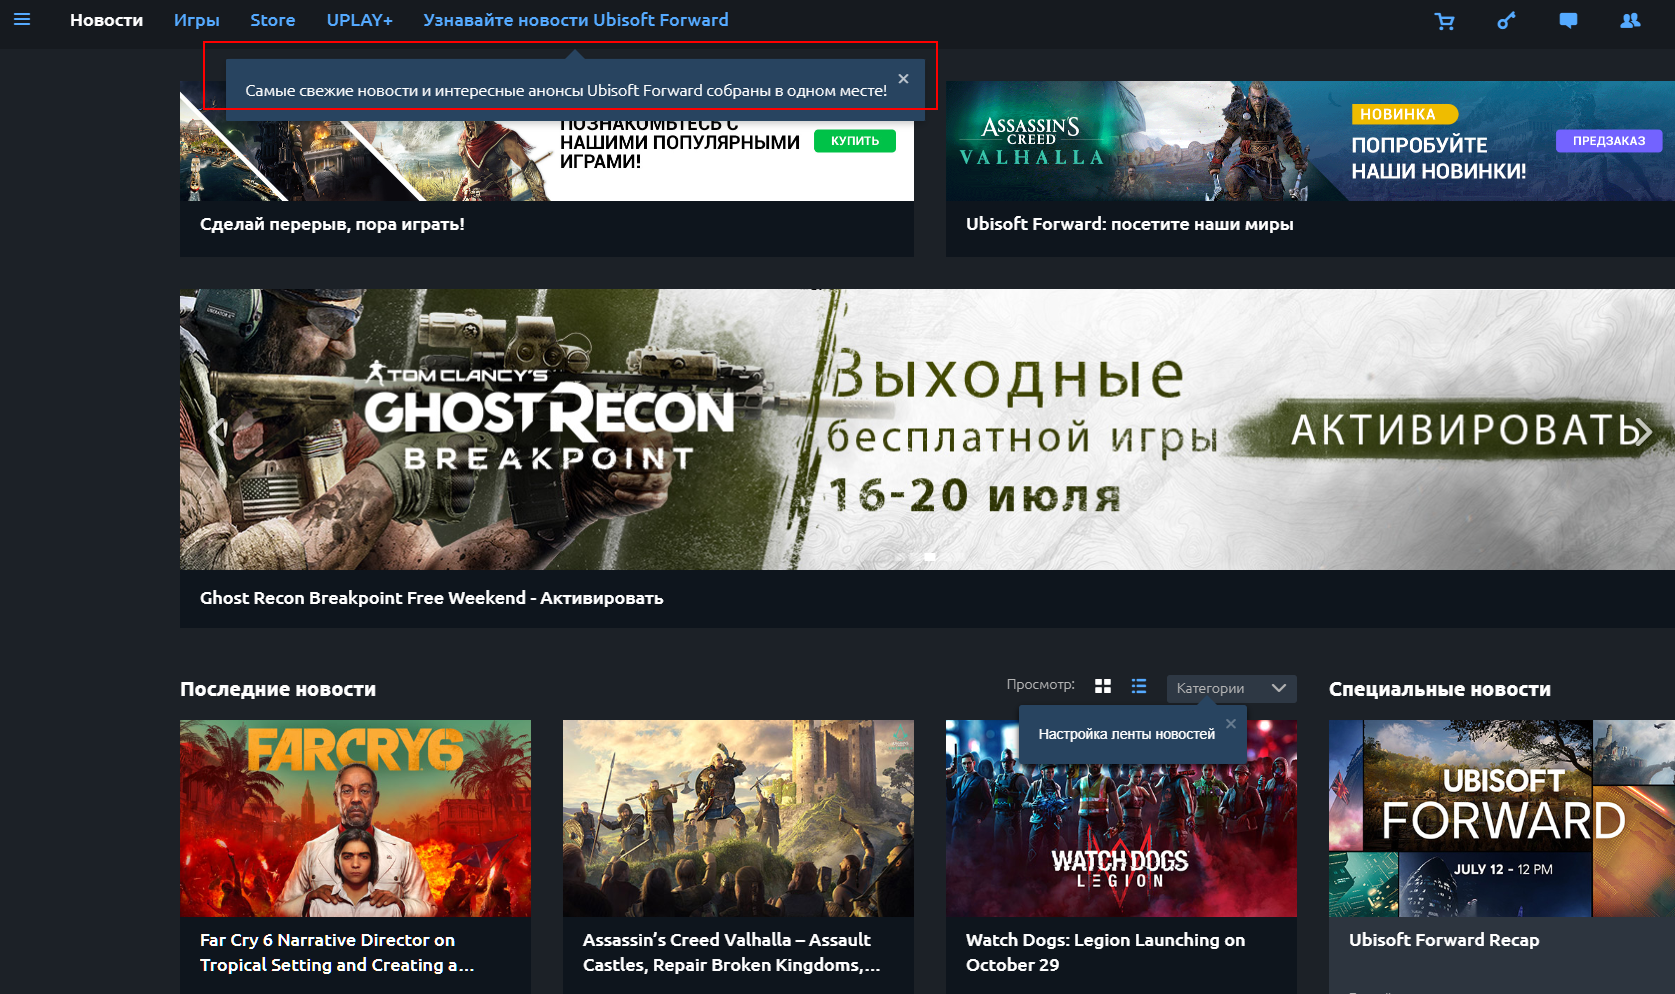
Task: Open the Store tab
Action: coord(272,20)
